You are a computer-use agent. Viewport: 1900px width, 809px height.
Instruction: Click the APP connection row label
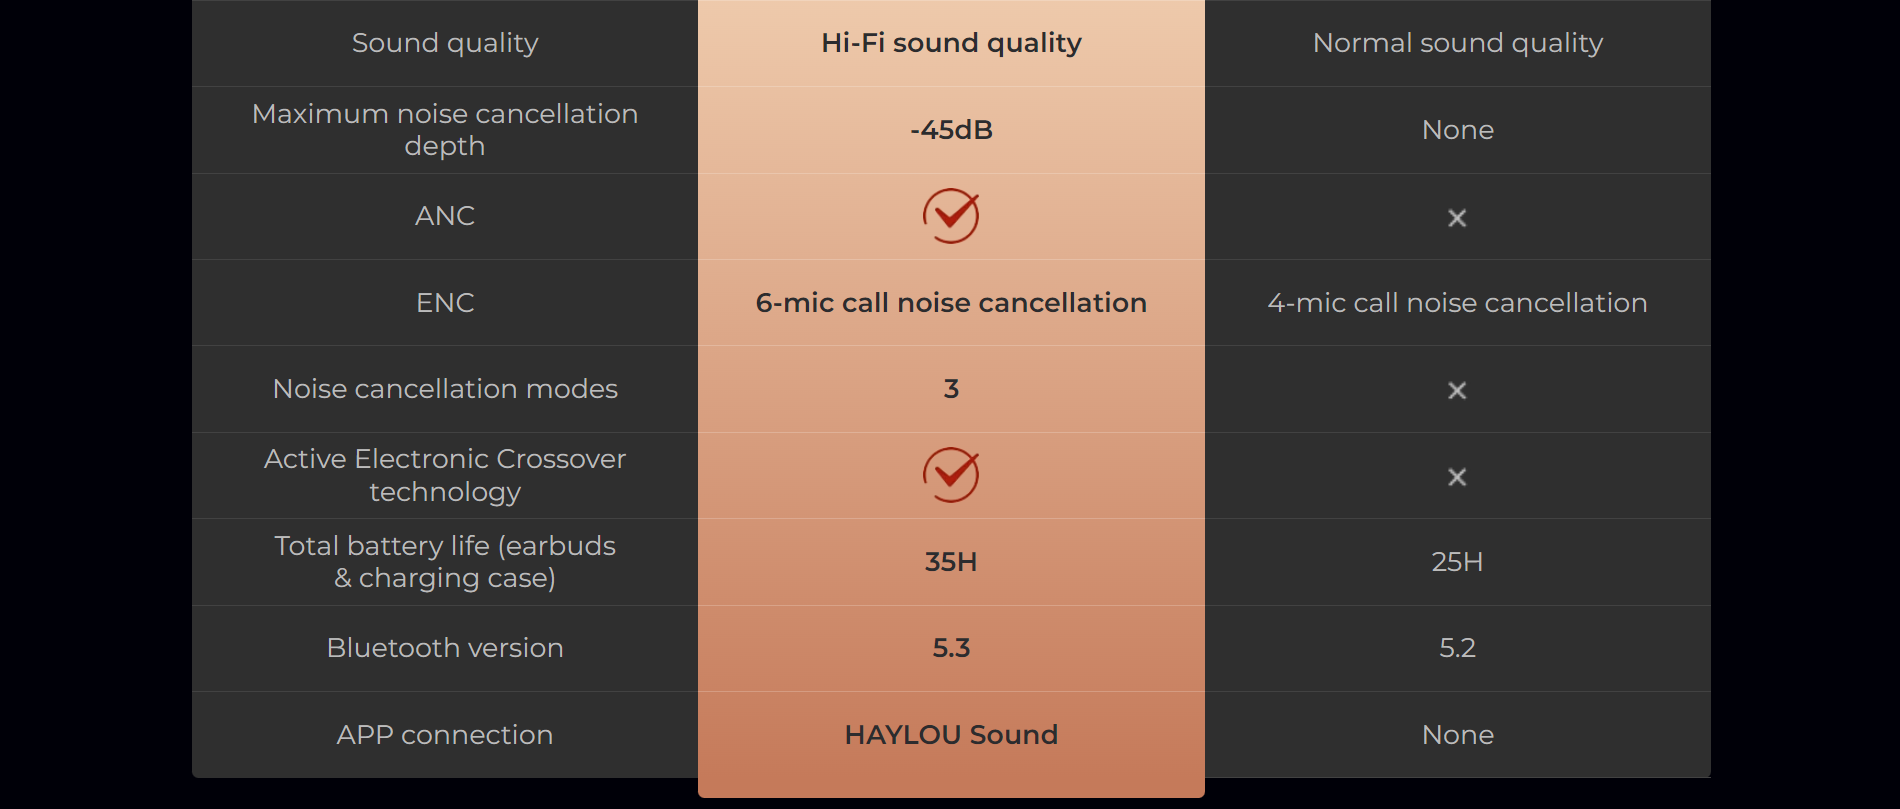(x=445, y=735)
